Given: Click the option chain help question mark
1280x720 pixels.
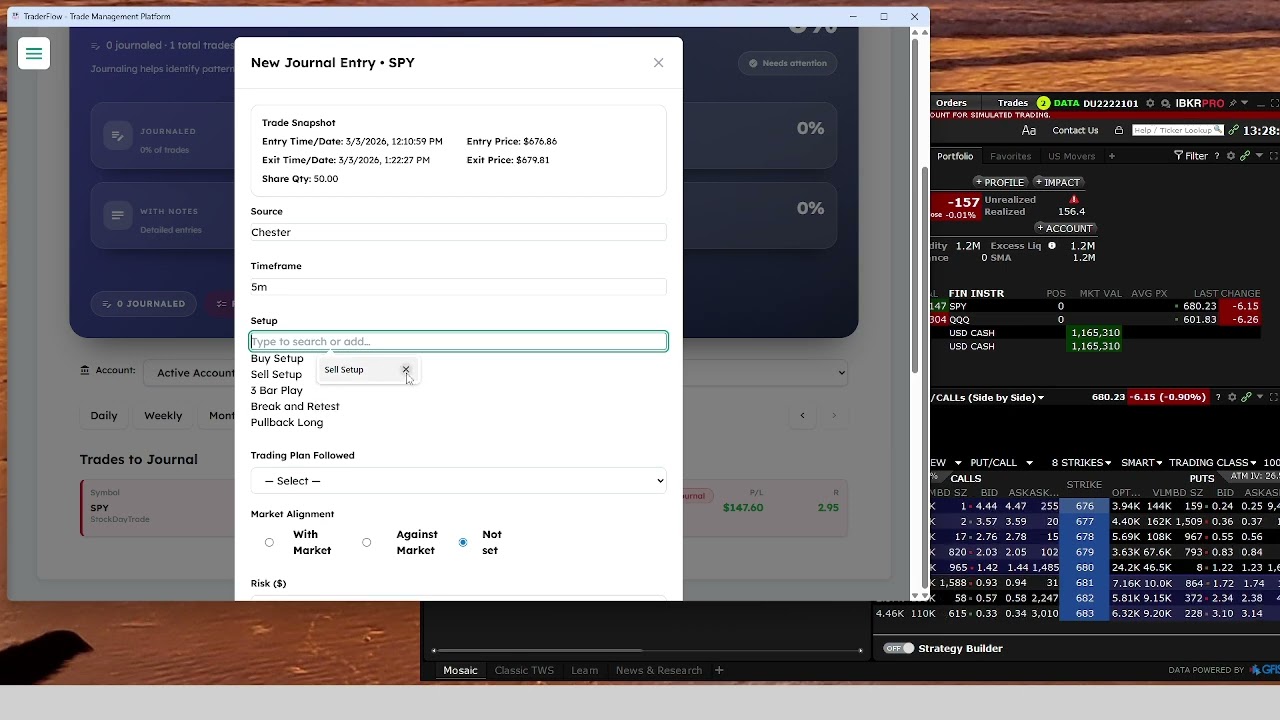Looking at the screenshot, I should (x=1217, y=397).
